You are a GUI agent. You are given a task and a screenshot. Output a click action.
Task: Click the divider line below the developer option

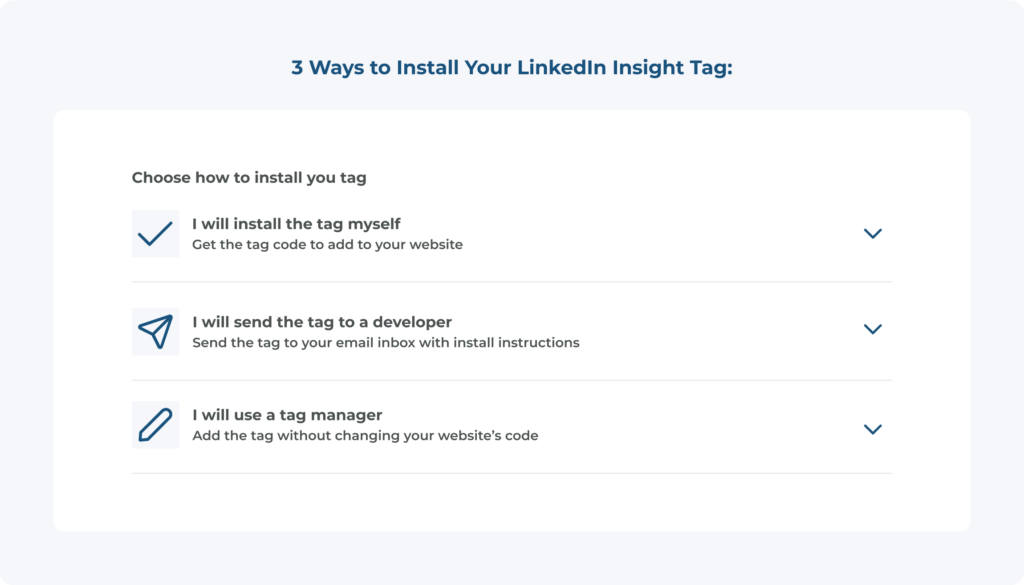click(511, 380)
